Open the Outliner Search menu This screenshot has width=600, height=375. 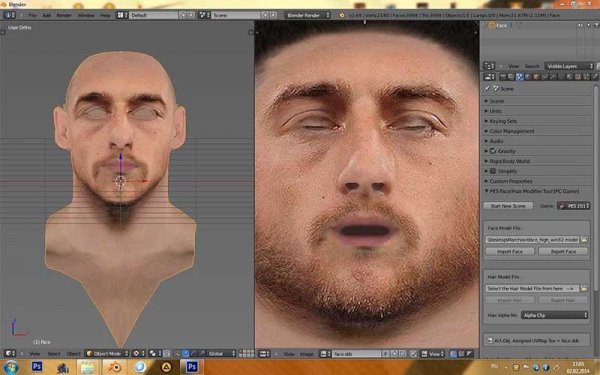pos(532,66)
